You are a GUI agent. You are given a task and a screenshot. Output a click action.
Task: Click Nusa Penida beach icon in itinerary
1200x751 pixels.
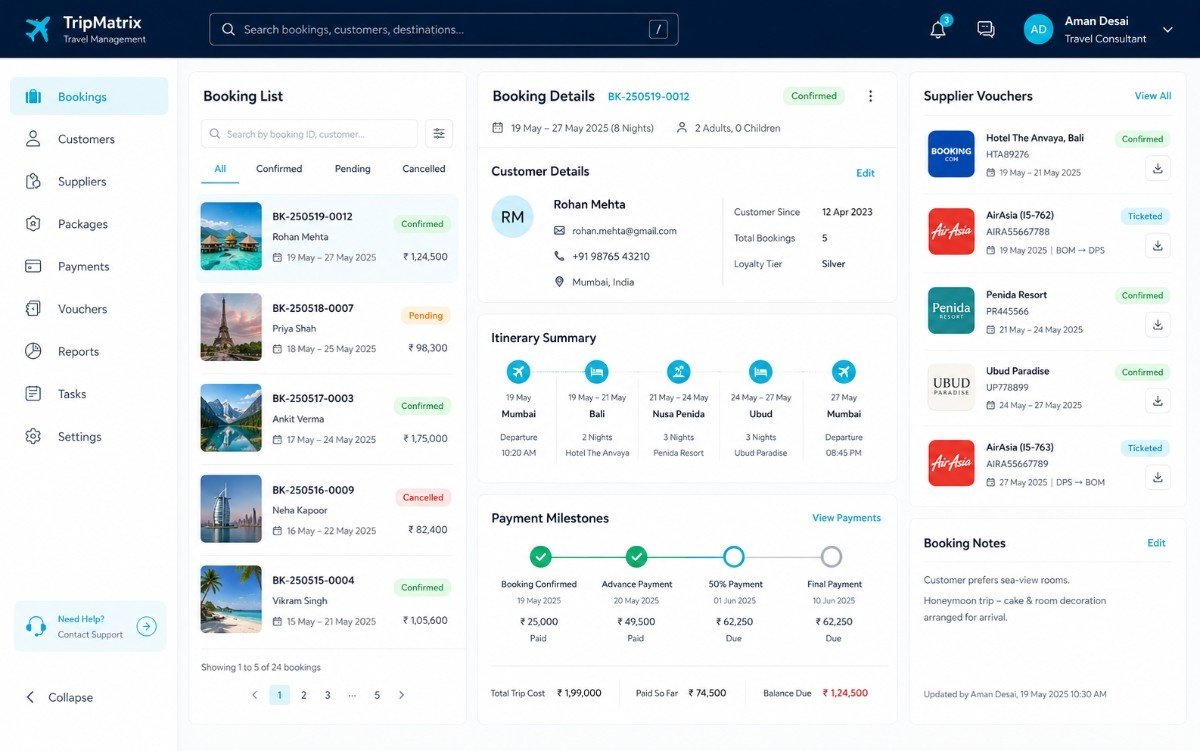[678, 372]
